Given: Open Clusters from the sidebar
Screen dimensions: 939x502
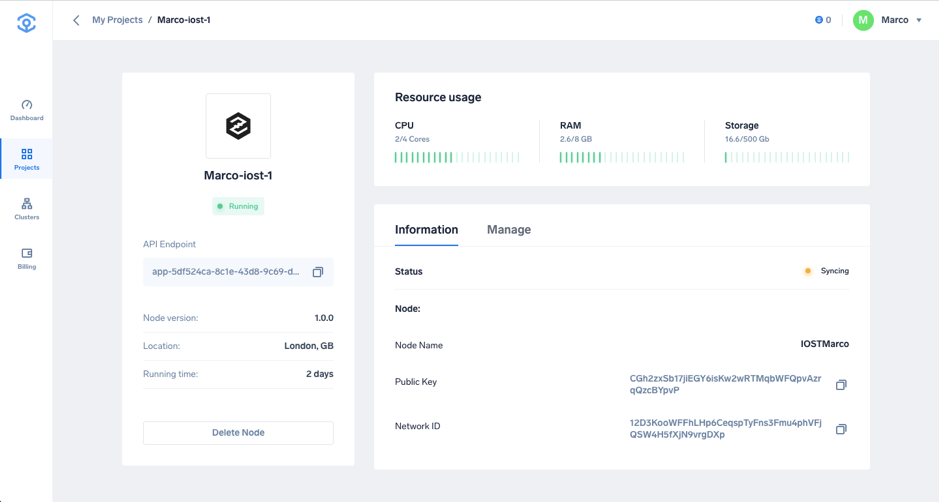Looking at the screenshot, I should pos(26,209).
